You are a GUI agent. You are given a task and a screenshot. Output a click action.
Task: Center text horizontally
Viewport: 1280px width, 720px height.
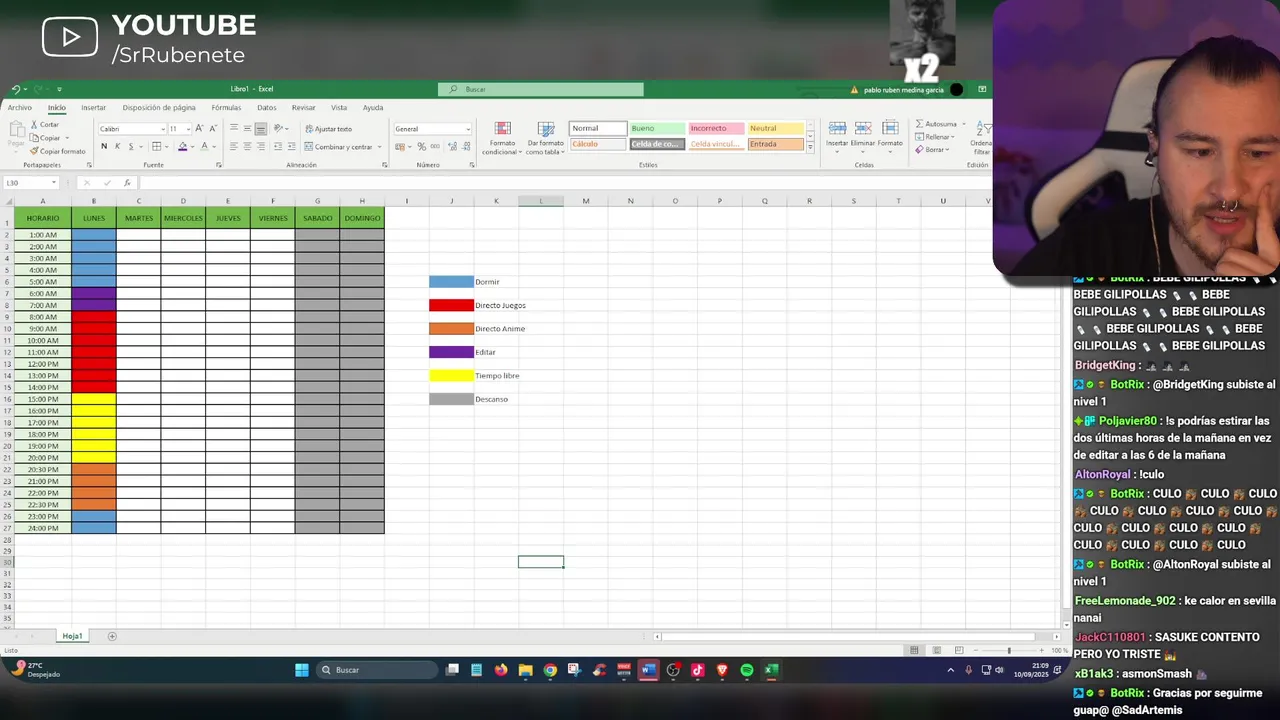(x=247, y=147)
